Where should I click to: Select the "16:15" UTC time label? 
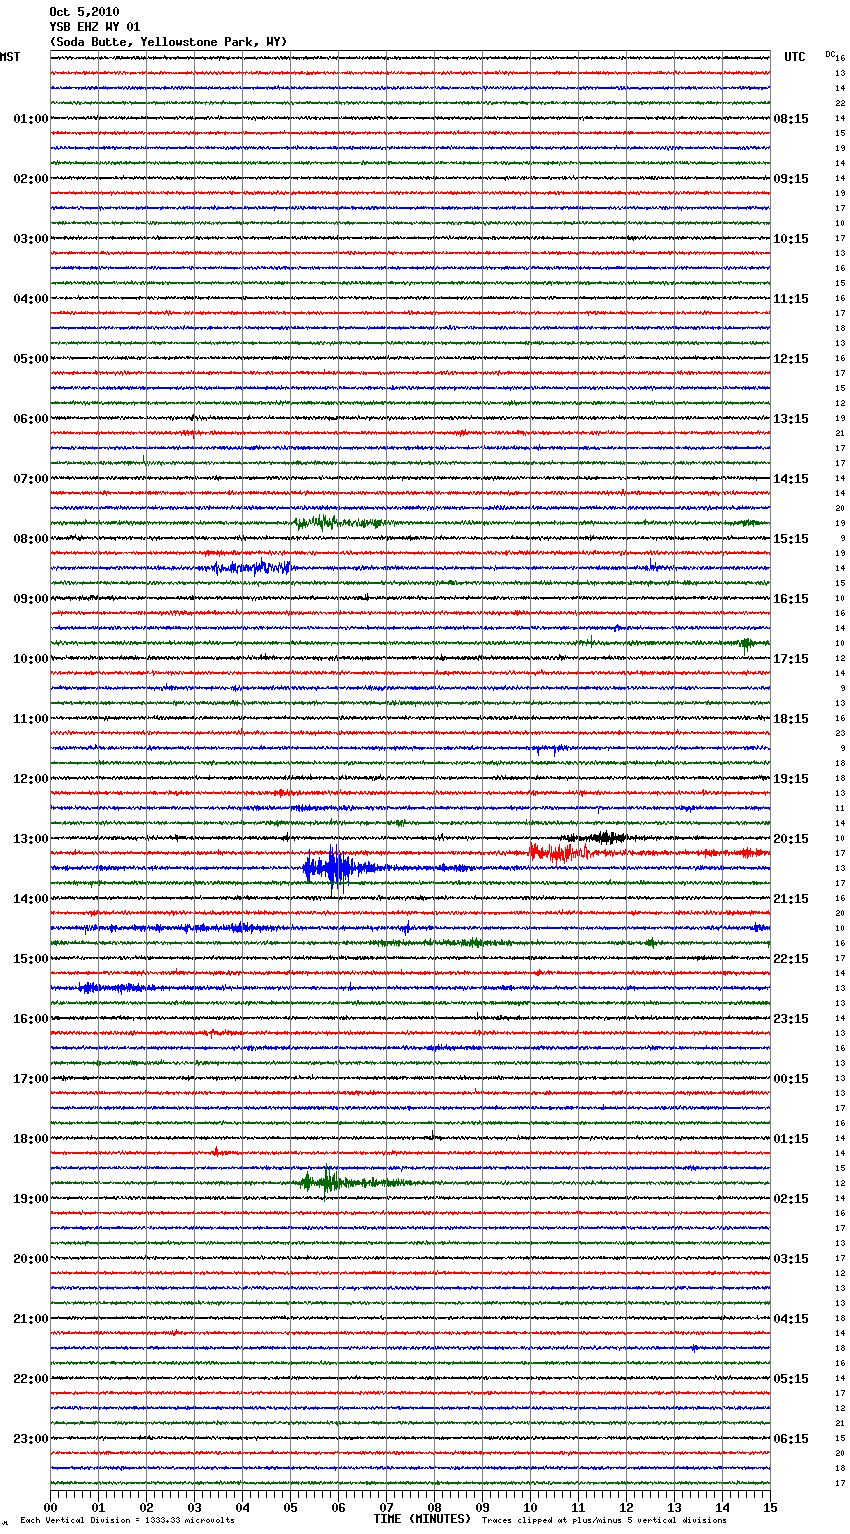point(791,599)
